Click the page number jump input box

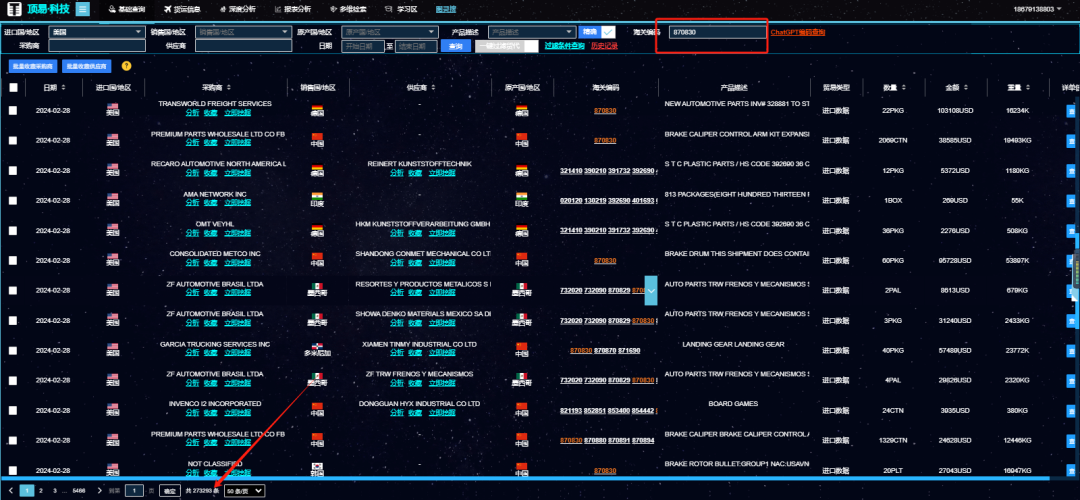[134, 490]
